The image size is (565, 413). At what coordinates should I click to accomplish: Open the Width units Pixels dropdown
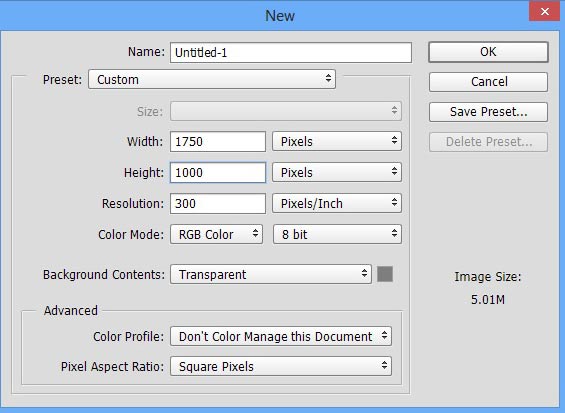point(337,141)
